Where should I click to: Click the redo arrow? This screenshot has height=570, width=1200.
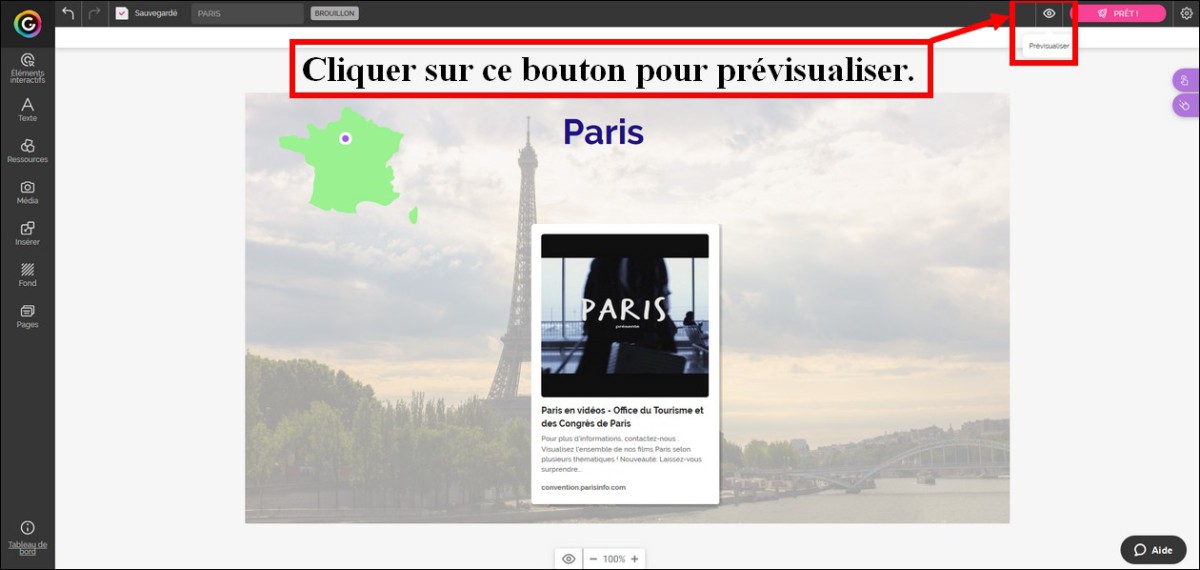[95, 13]
